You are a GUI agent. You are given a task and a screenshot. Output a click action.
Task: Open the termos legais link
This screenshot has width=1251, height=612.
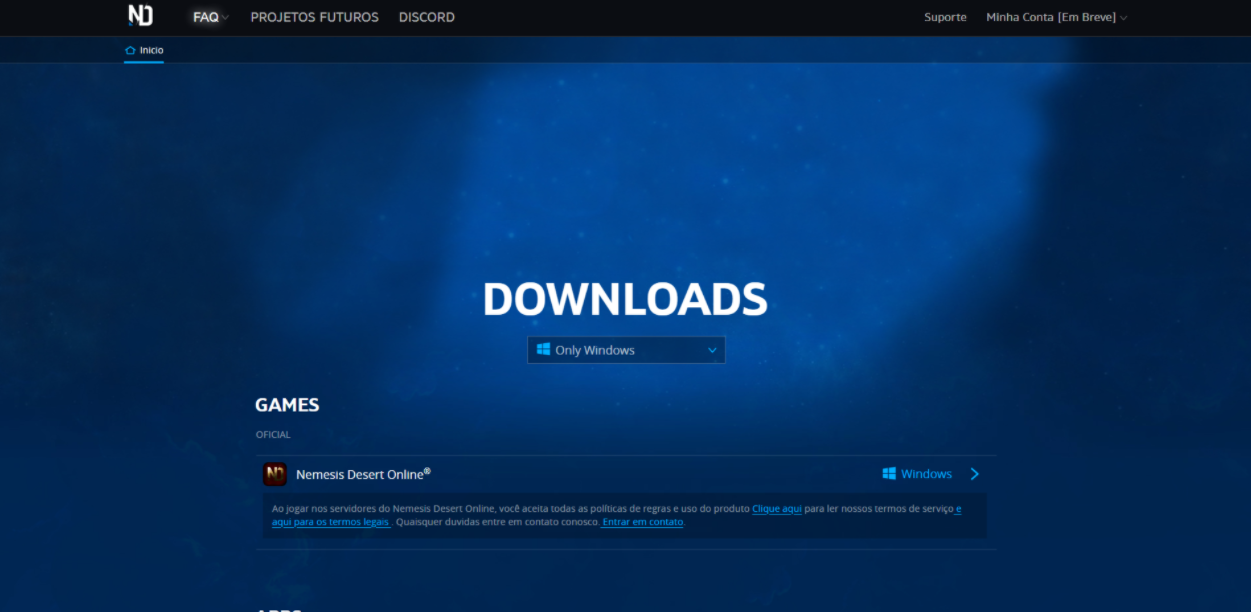coord(331,522)
